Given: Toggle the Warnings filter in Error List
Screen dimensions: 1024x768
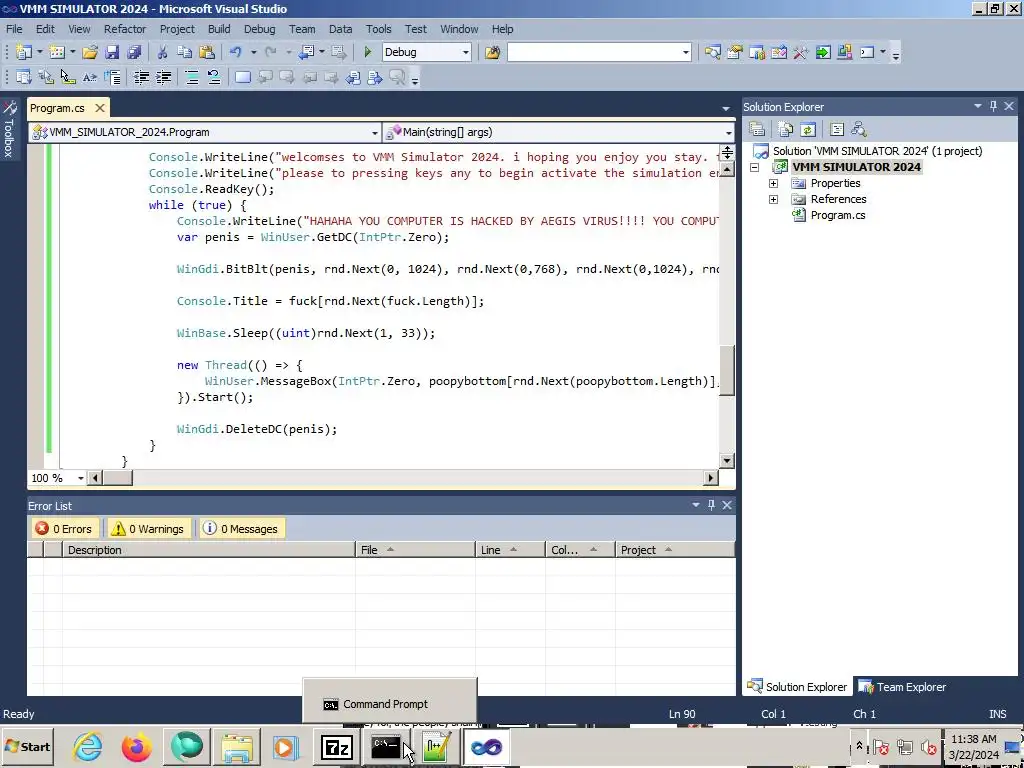Looking at the screenshot, I should pyautogui.click(x=148, y=529).
